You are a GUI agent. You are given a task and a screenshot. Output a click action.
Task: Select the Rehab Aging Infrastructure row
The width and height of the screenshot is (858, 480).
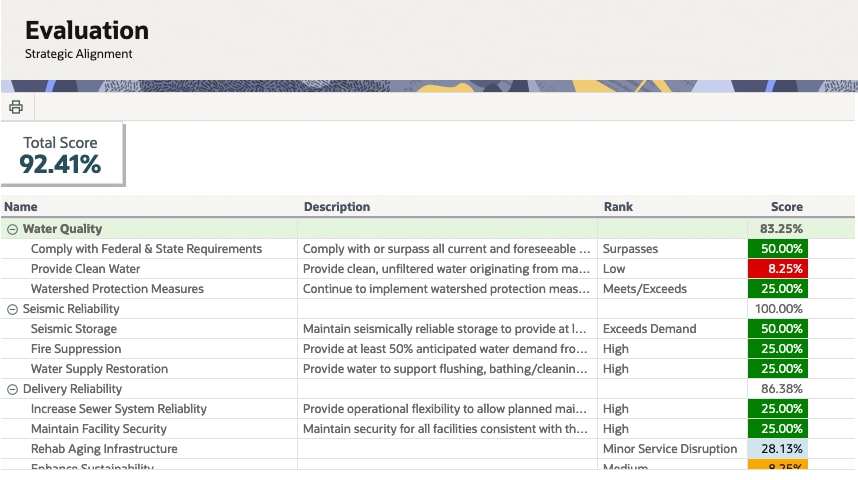pos(104,449)
